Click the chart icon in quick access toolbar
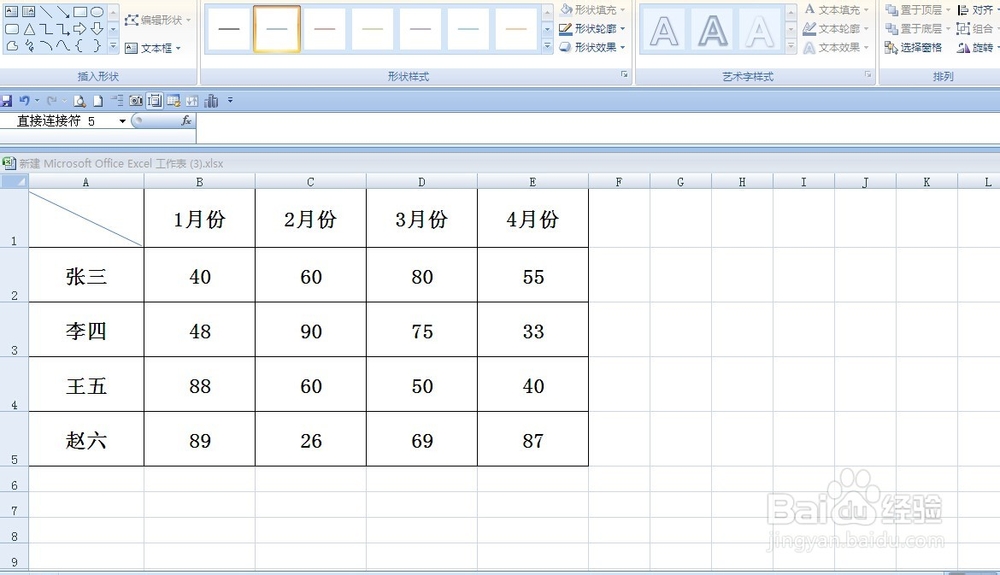1000x575 pixels. pos(211,101)
